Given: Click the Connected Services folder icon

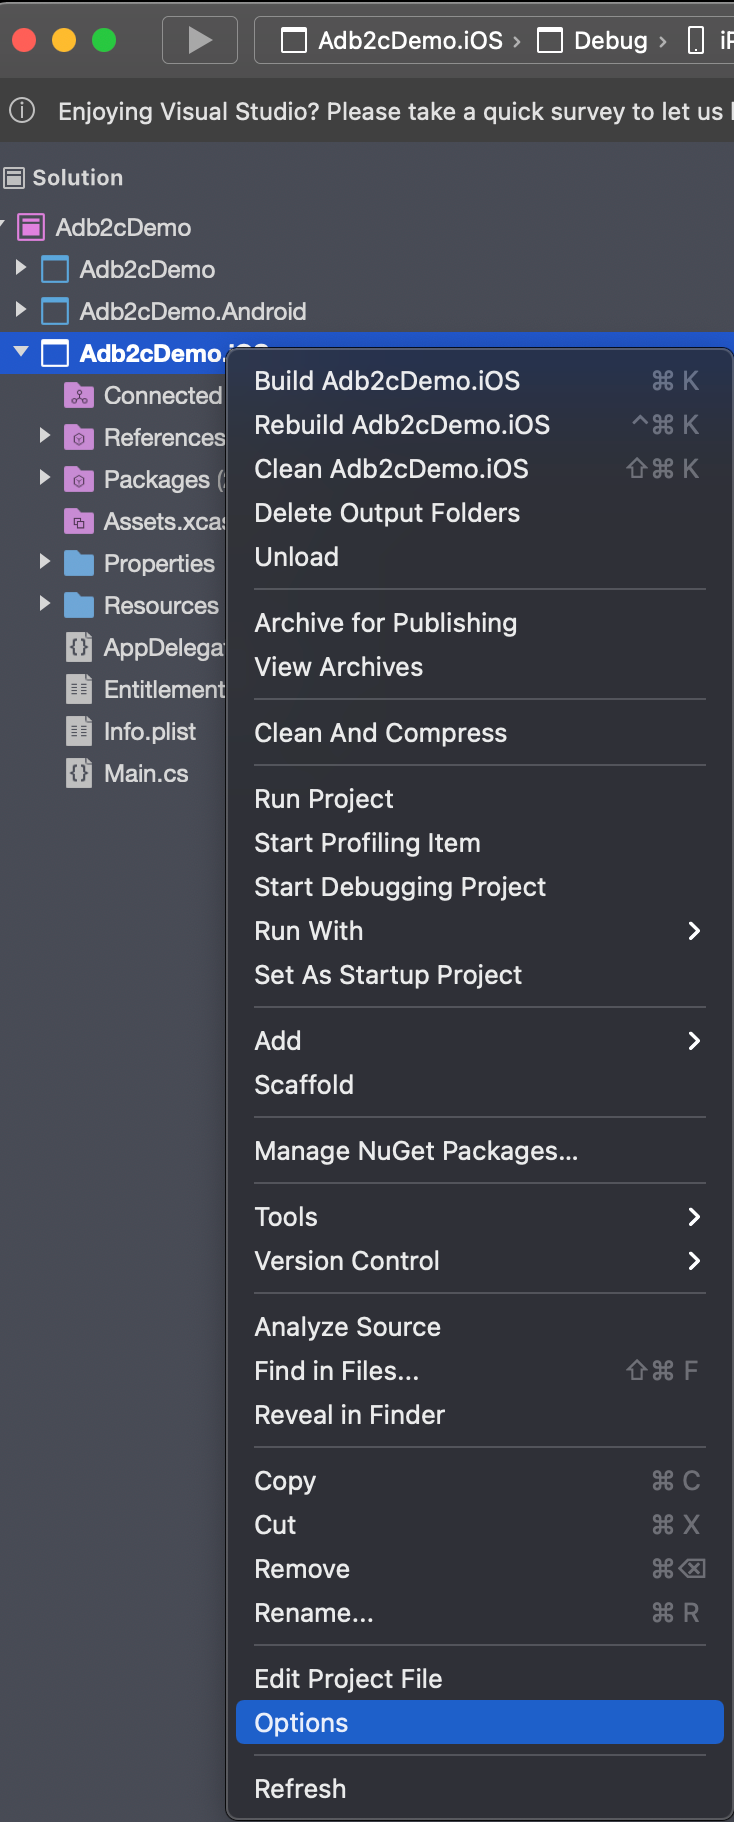Looking at the screenshot, I should [79, 396].
